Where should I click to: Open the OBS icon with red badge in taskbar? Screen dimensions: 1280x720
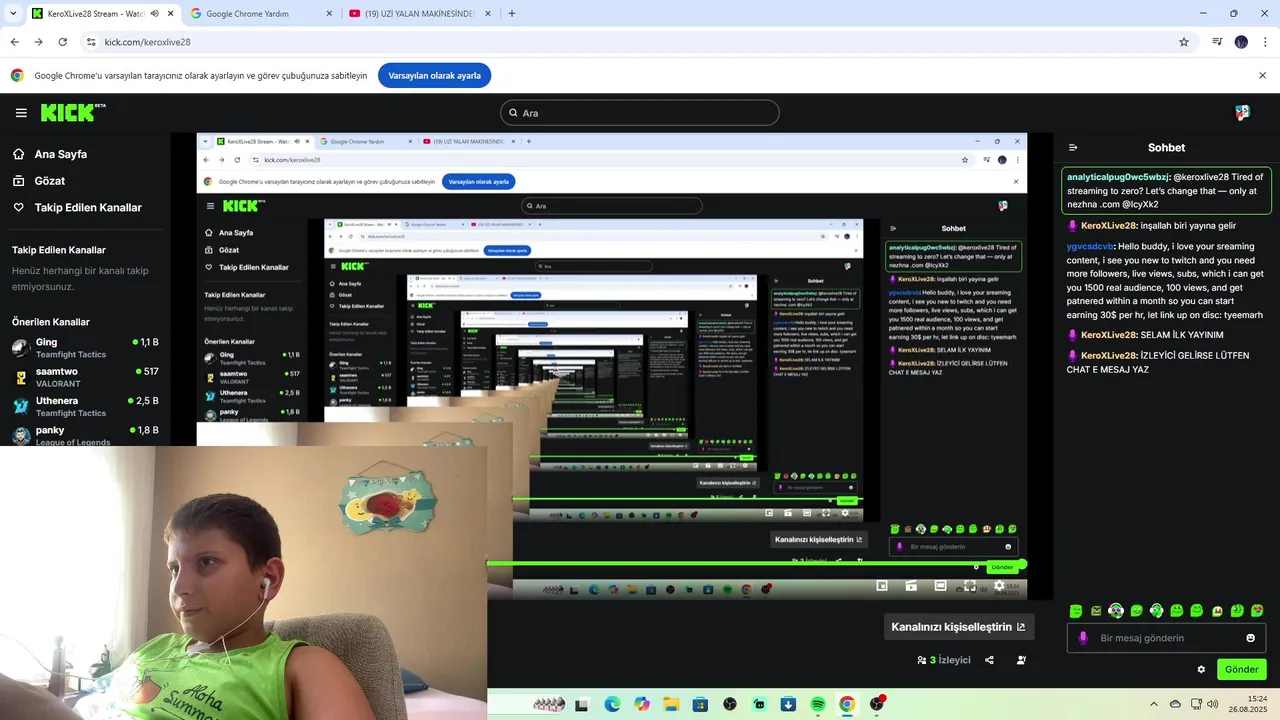(x=877, y=704)
